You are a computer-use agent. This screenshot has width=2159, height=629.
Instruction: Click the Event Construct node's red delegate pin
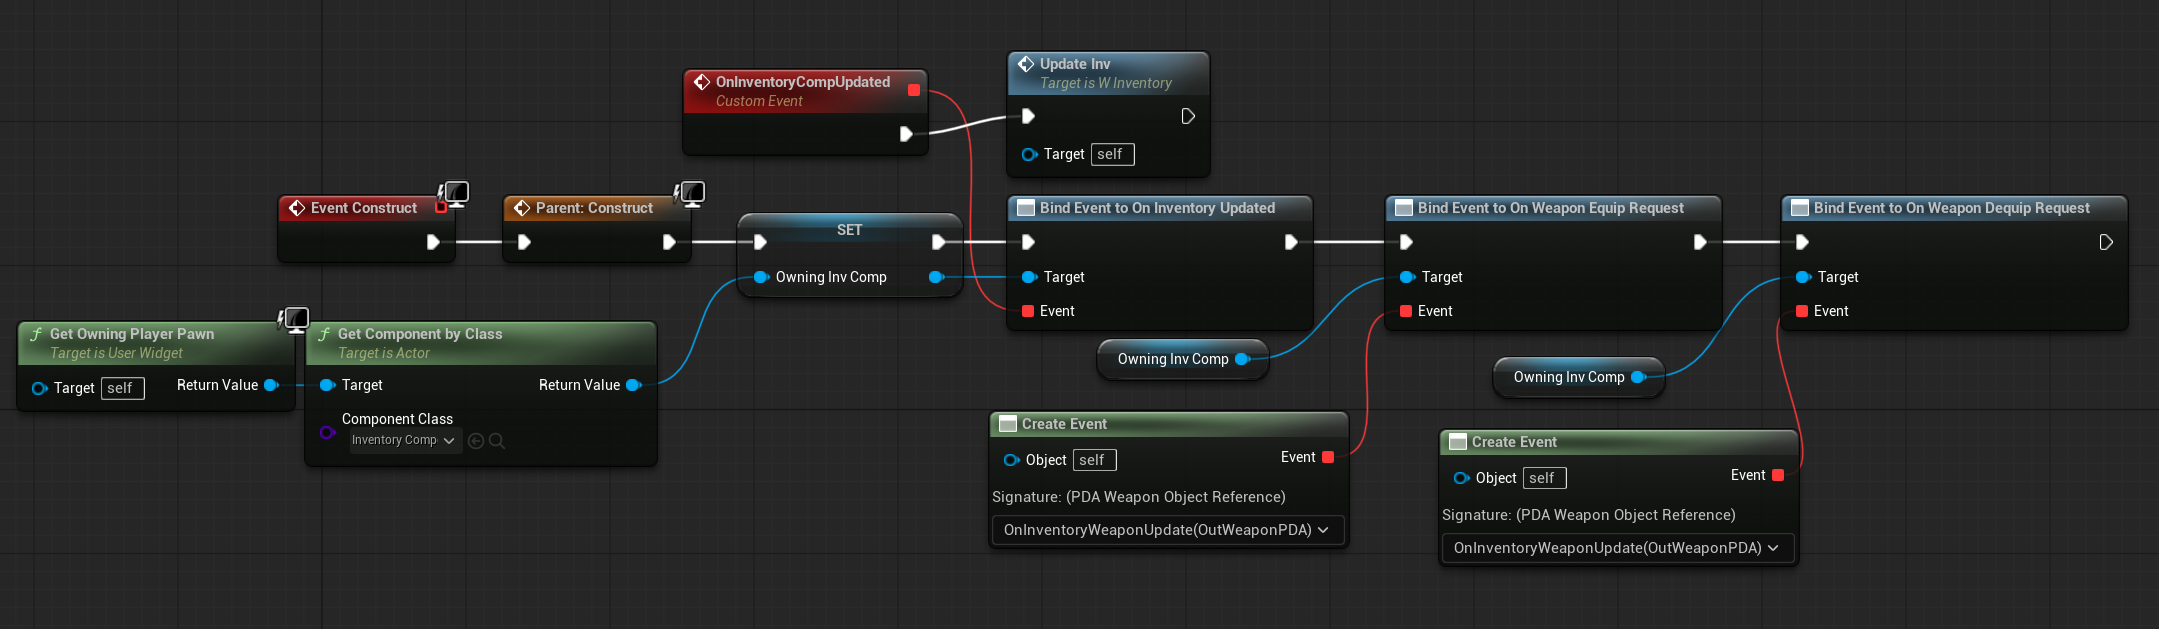pos(440,208)
